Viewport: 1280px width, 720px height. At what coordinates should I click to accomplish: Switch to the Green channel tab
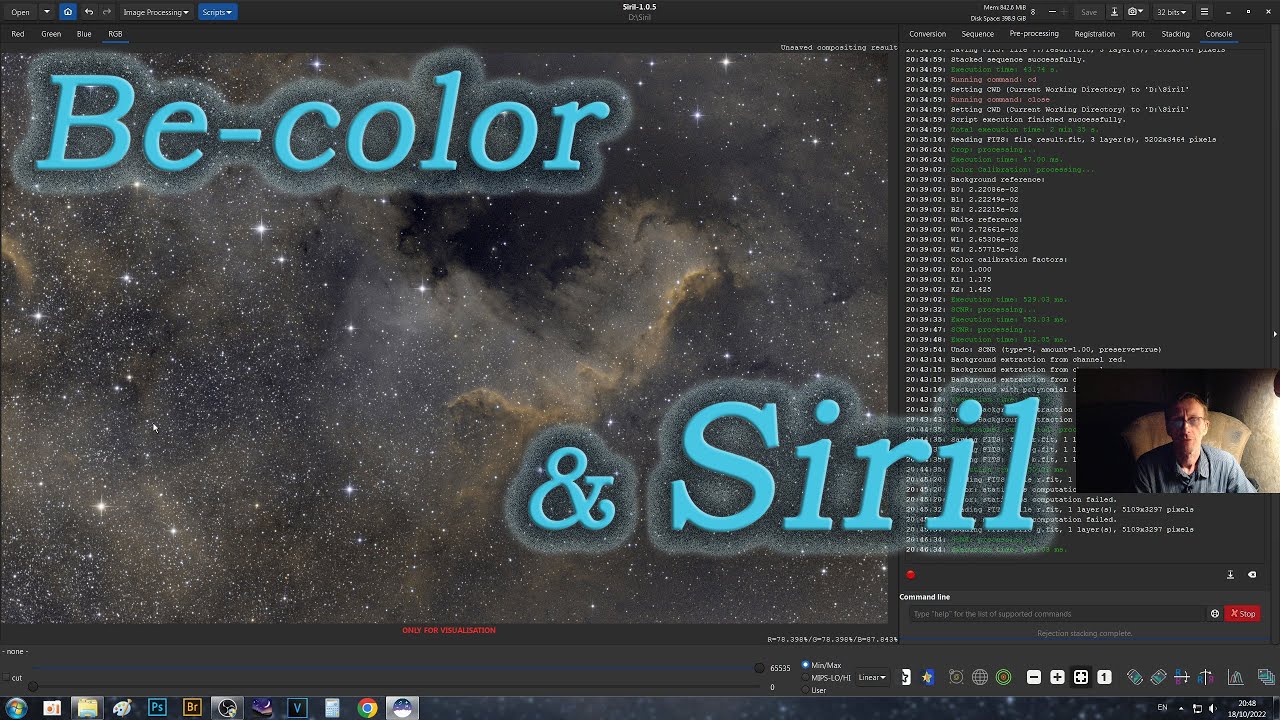(x=51, y=34)
